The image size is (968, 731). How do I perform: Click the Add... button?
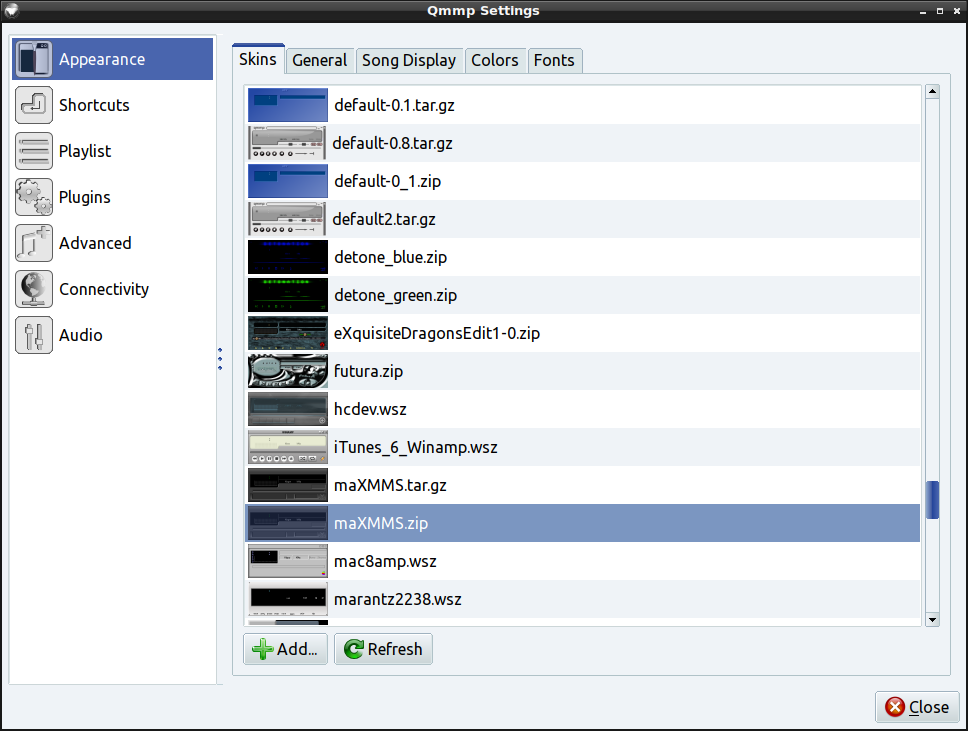click(x=285, y=649)
